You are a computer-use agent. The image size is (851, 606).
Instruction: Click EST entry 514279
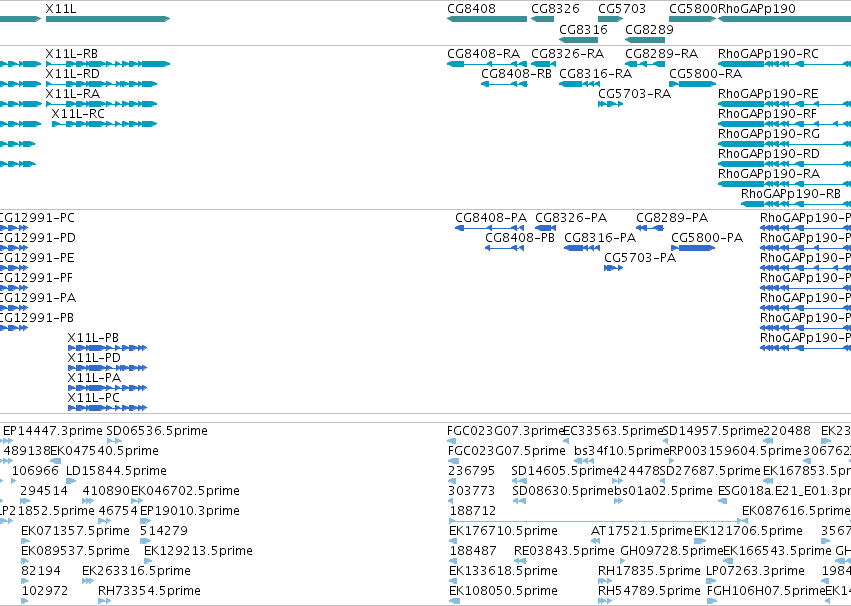[x=164, y=531]
